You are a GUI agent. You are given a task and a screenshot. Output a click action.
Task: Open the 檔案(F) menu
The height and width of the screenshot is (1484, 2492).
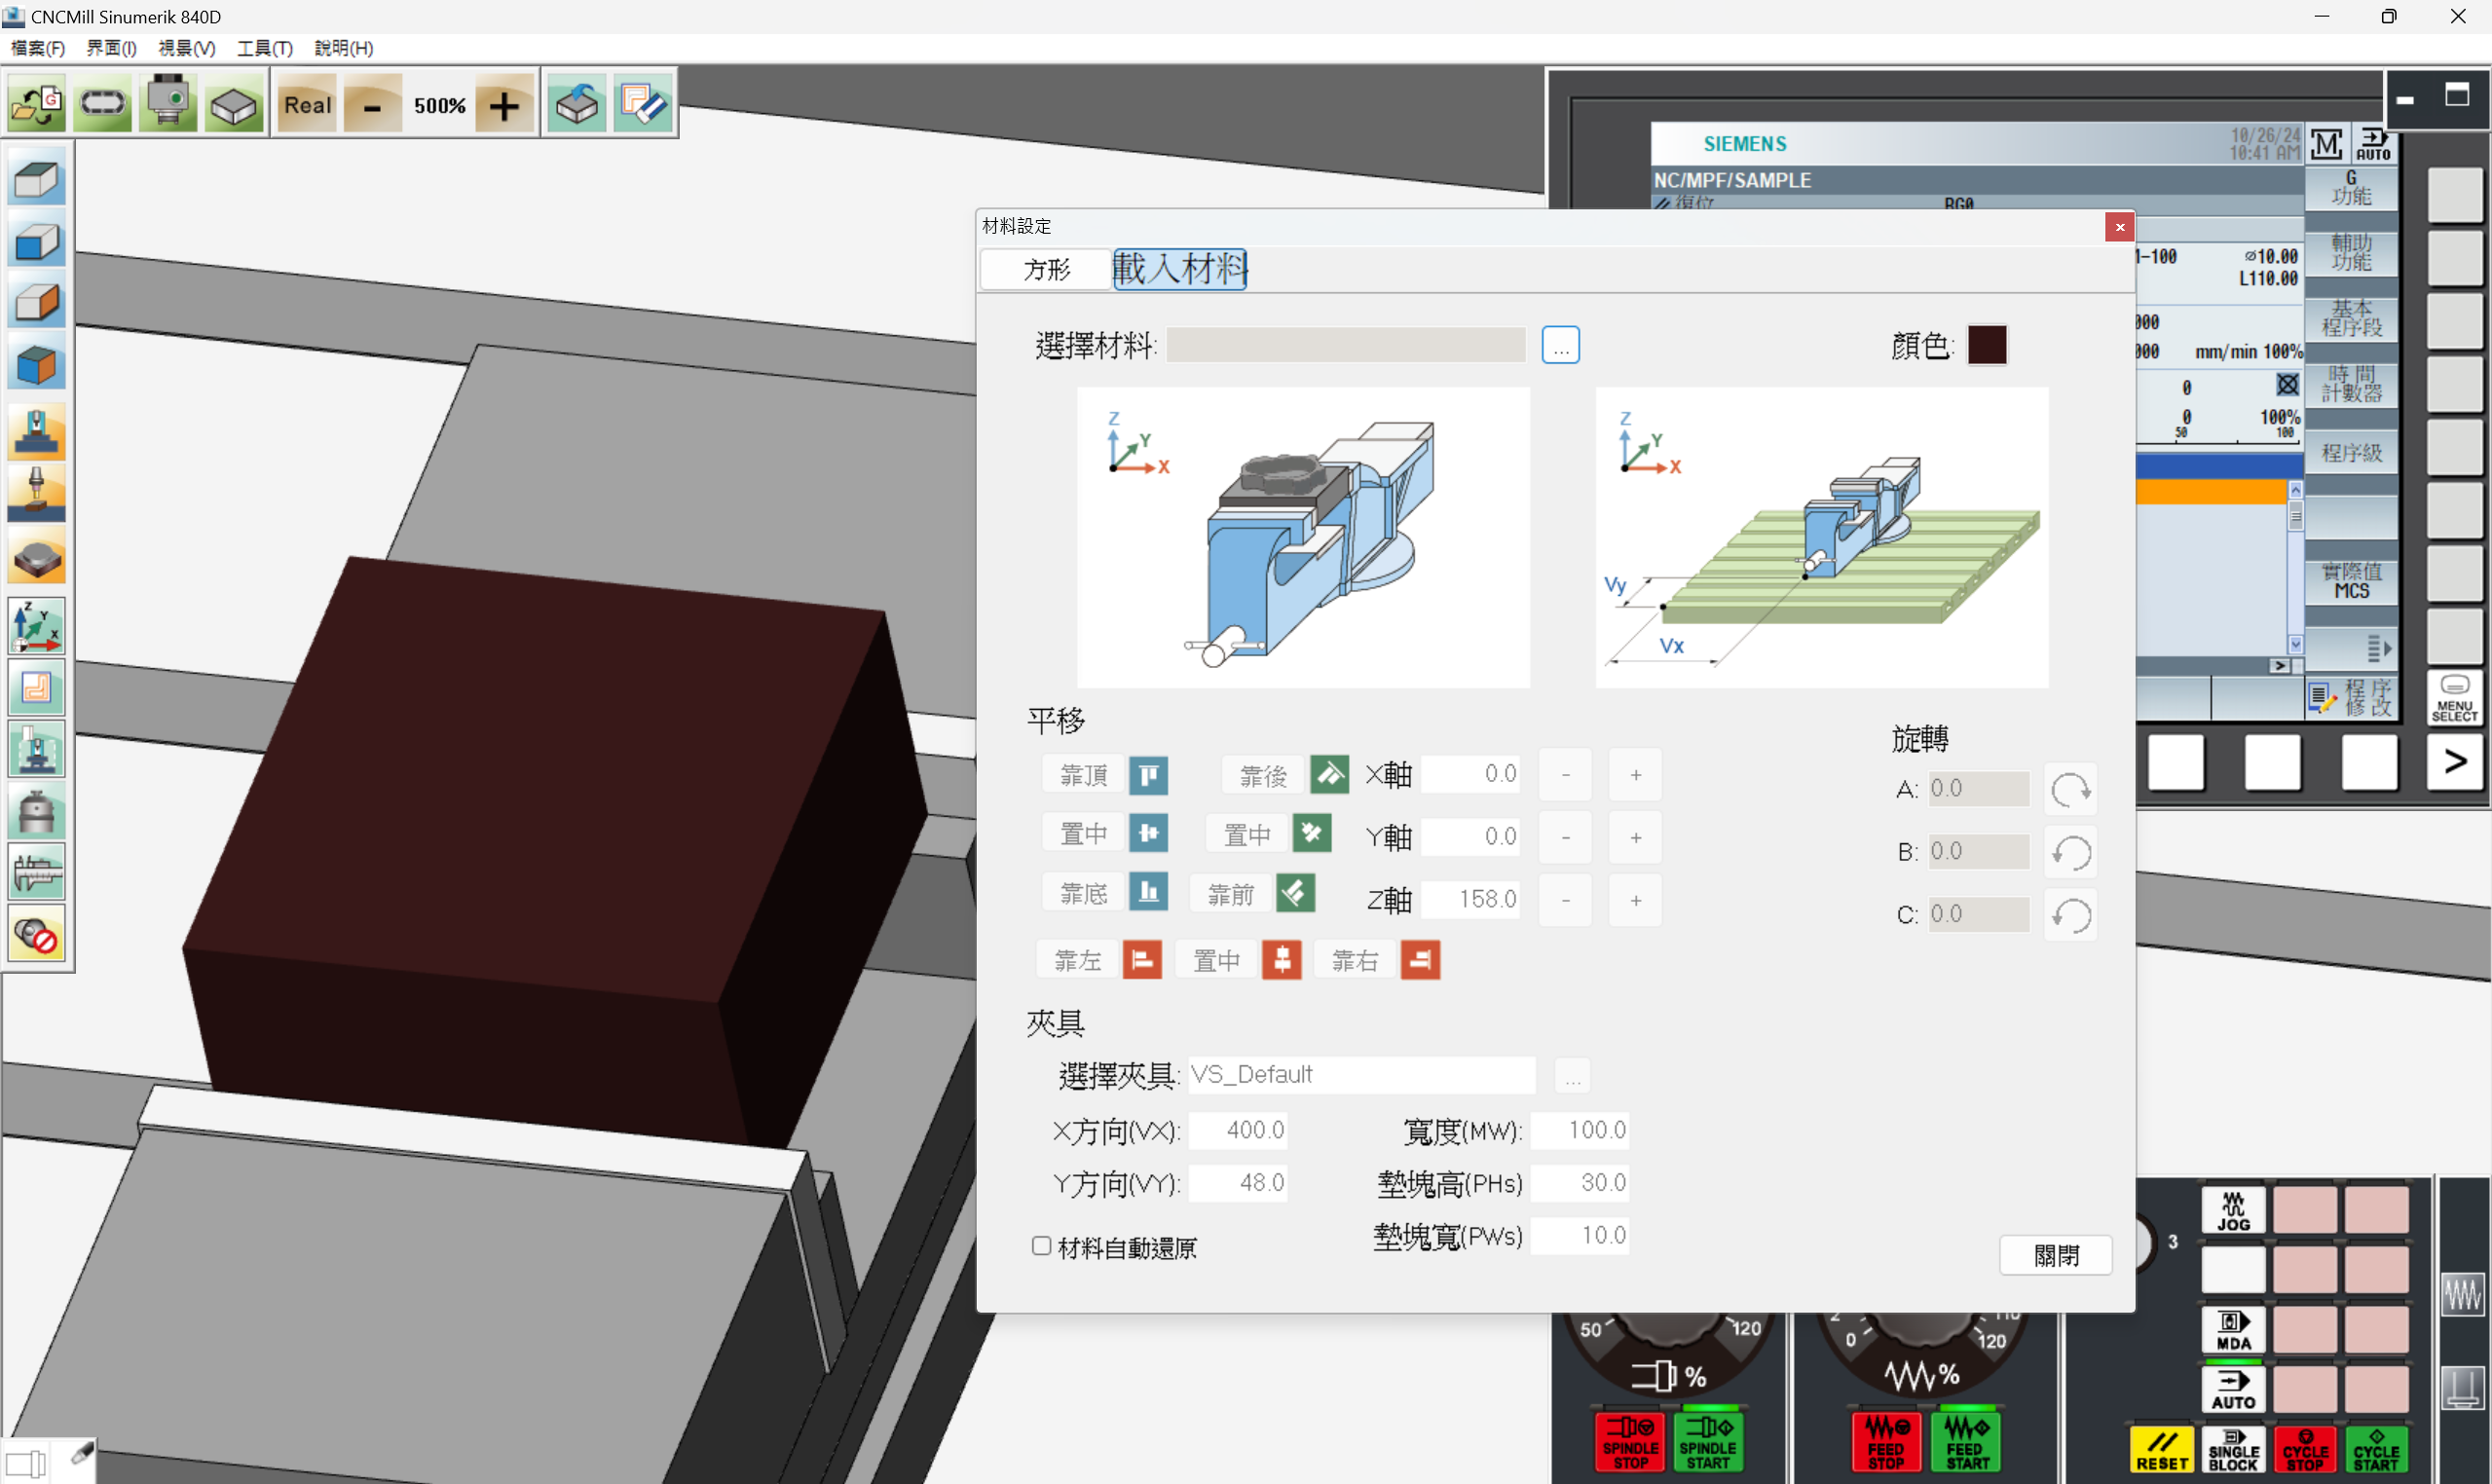38,48
